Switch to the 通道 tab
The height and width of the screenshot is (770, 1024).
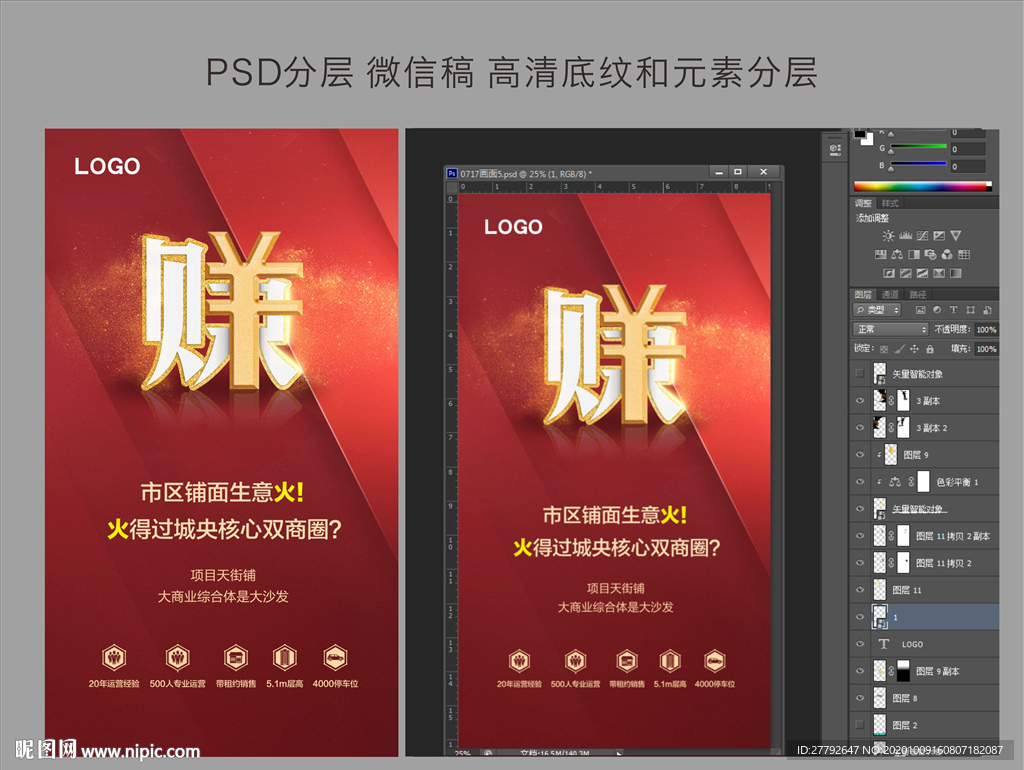tap(889, 295)
